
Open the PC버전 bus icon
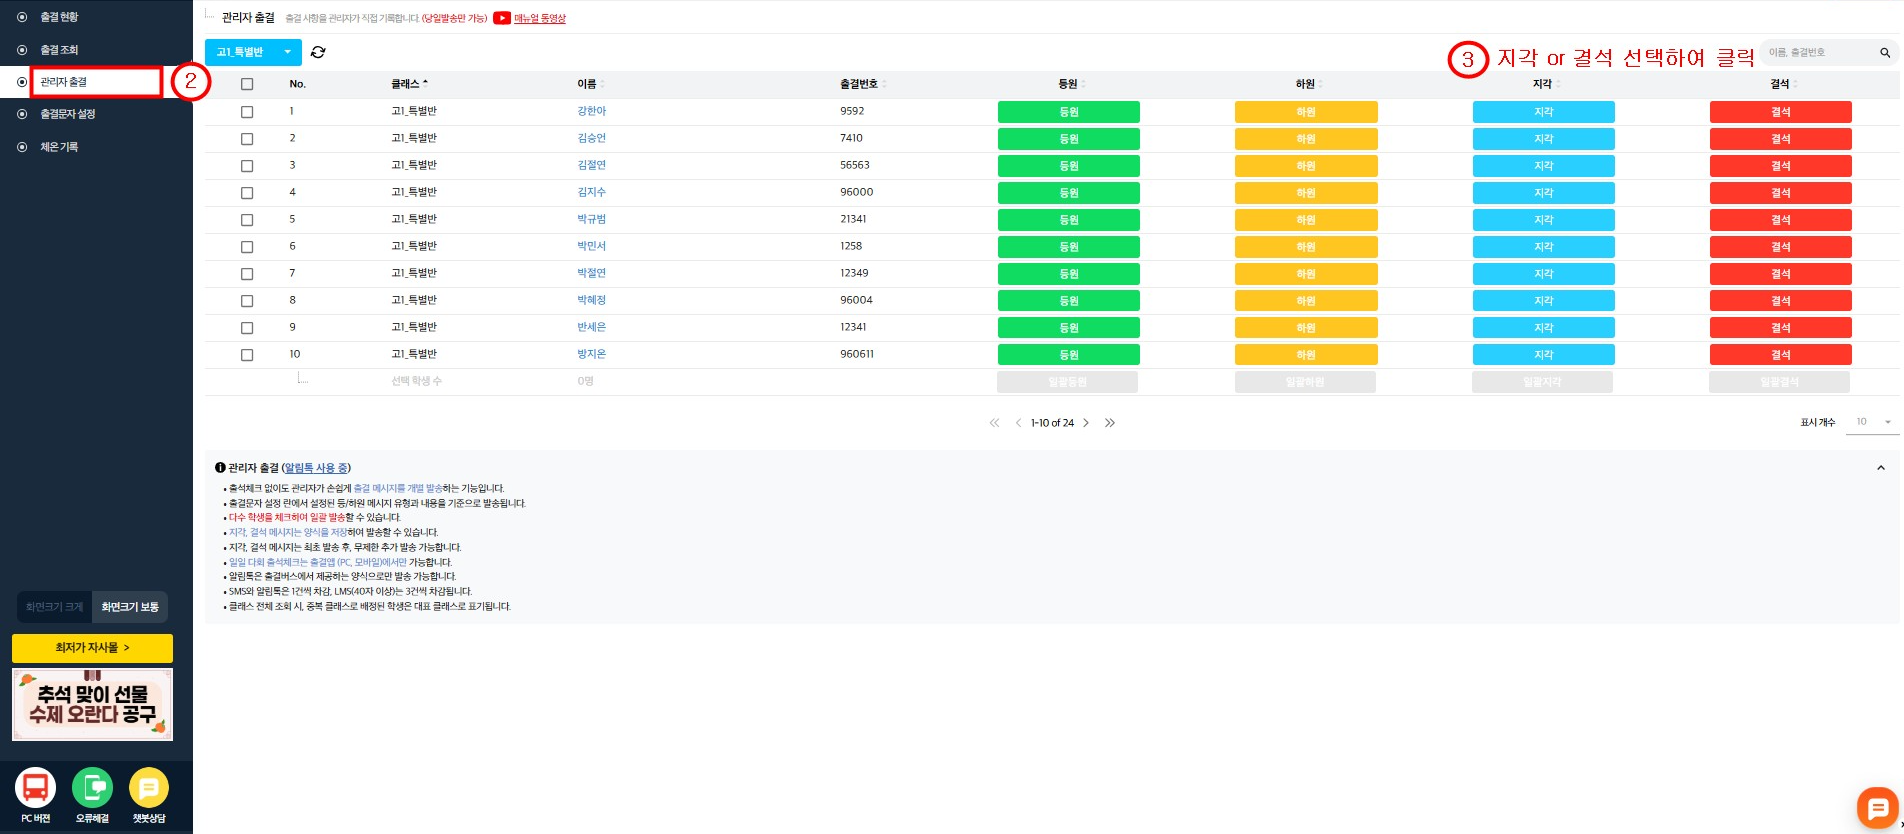point(35,788)
